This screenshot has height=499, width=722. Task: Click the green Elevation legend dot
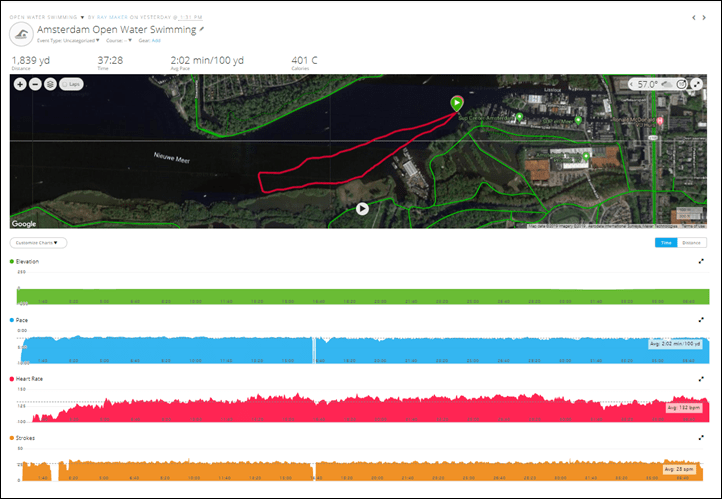[x=12, y=261]
